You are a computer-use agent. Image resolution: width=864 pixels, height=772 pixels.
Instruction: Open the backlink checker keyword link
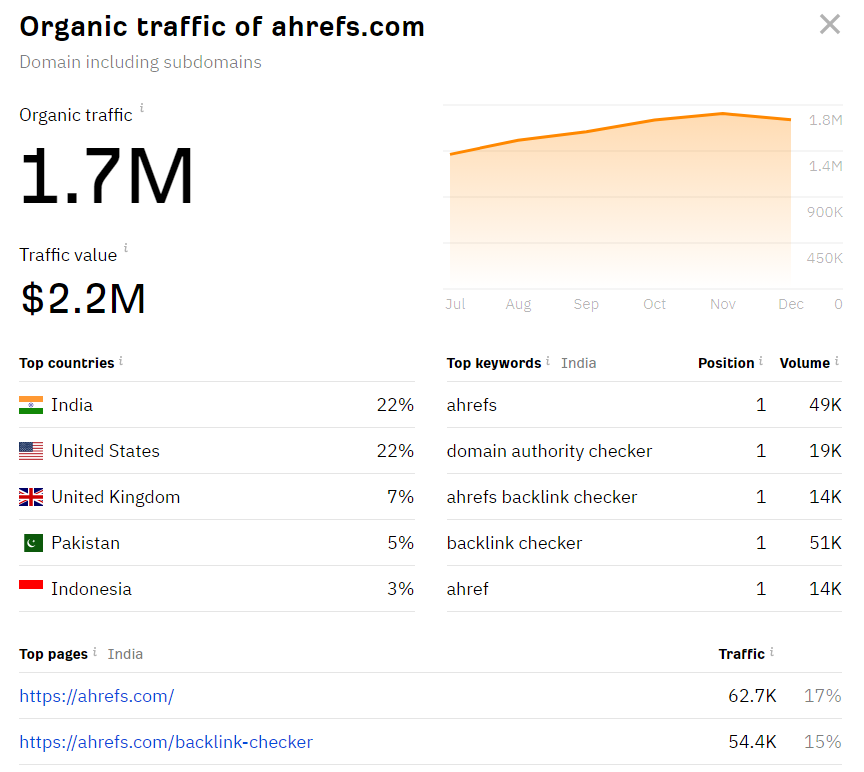(x=514, y=543)
